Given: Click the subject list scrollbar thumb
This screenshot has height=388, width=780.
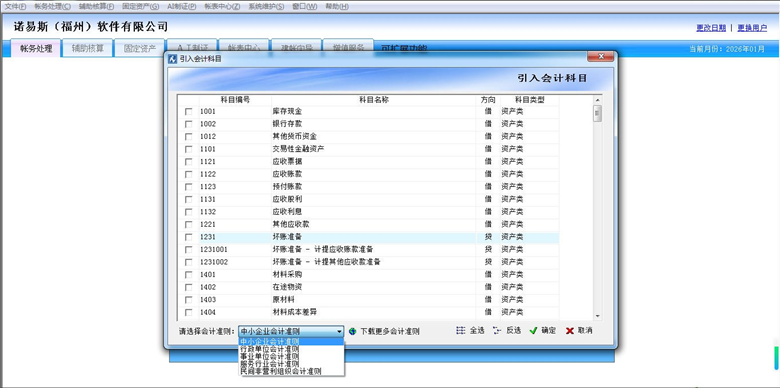Looking at the screenshot, I should (597, 114).
